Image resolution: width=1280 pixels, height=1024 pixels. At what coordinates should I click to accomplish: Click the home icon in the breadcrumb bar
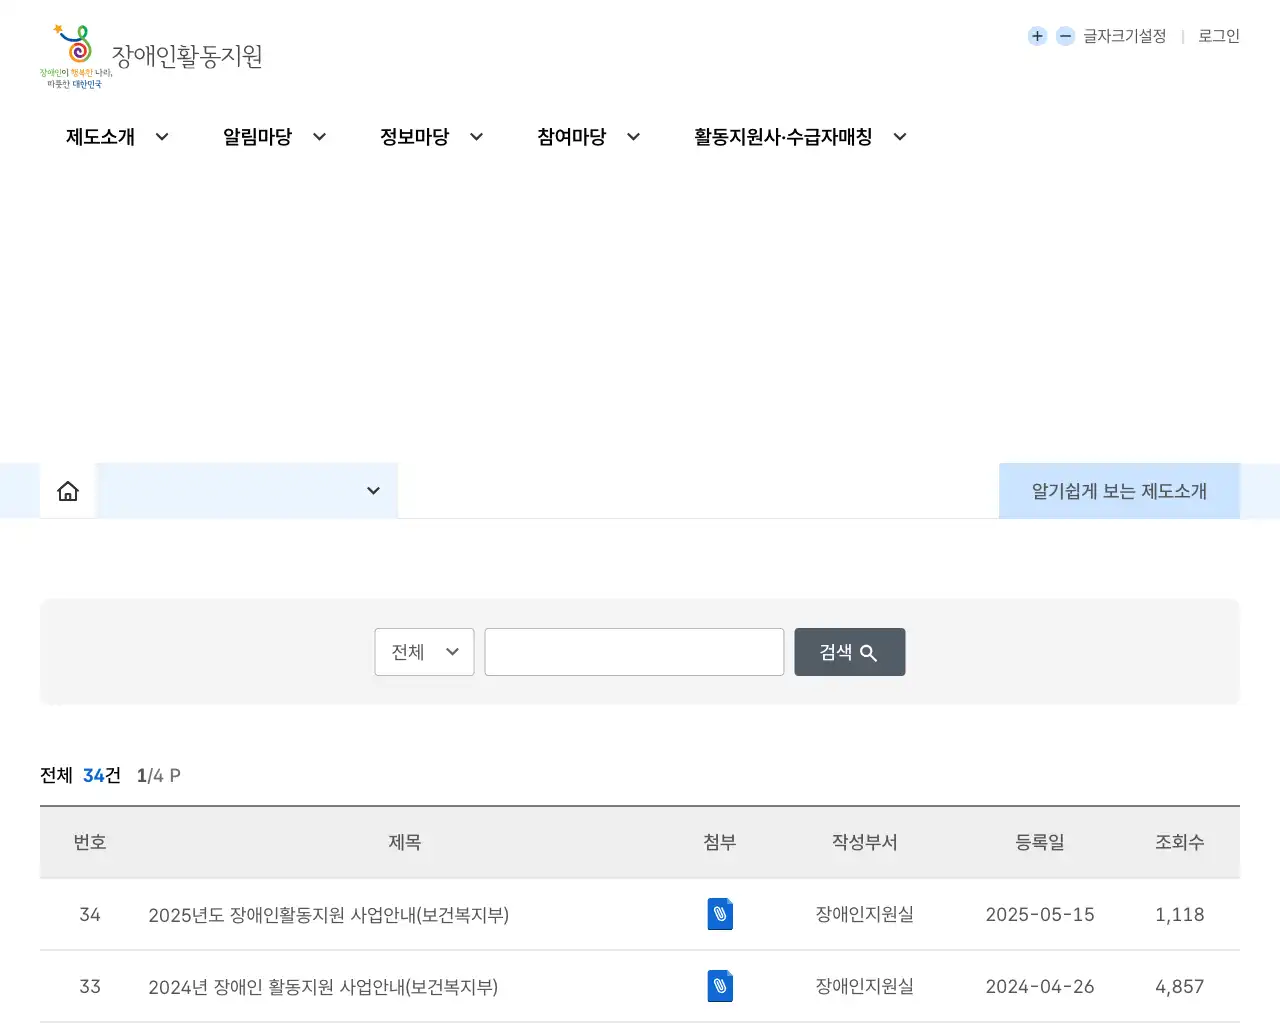67,490
